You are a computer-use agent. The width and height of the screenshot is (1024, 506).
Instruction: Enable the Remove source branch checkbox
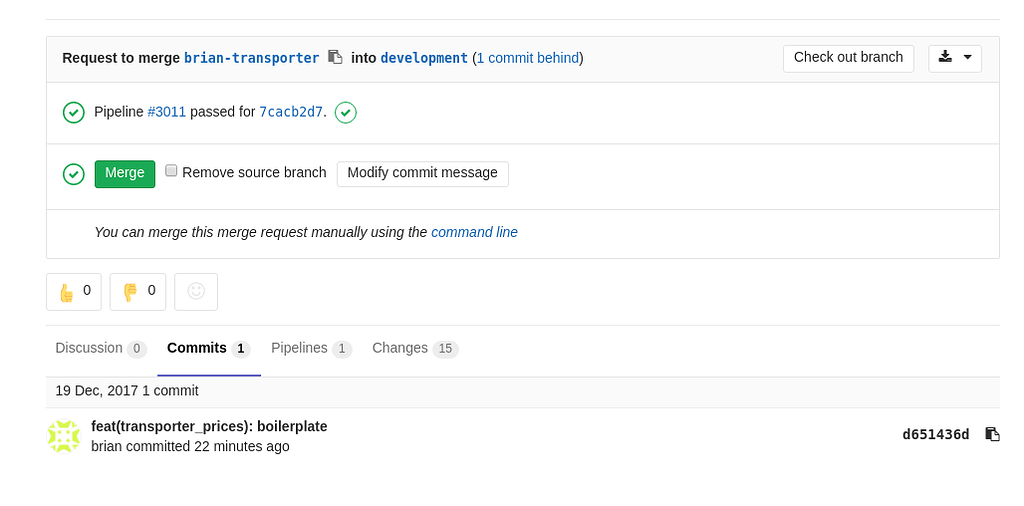pyautogui.click(x=171, y=171)
